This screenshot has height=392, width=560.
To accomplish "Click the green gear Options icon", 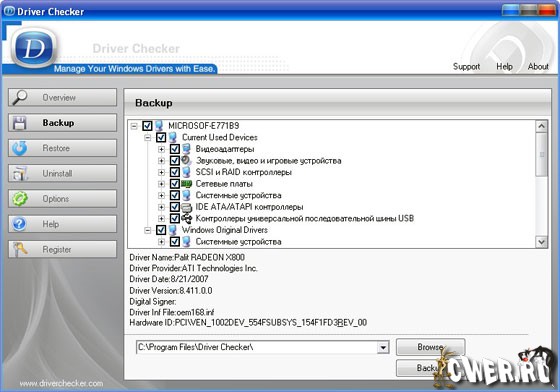I will coord(20,199).
